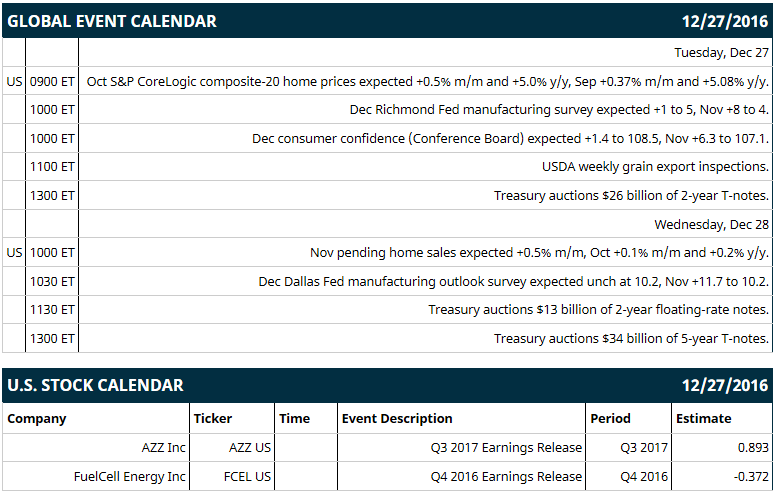Click the Estimate column header
778x502 pixels.
tap(704, 419)
